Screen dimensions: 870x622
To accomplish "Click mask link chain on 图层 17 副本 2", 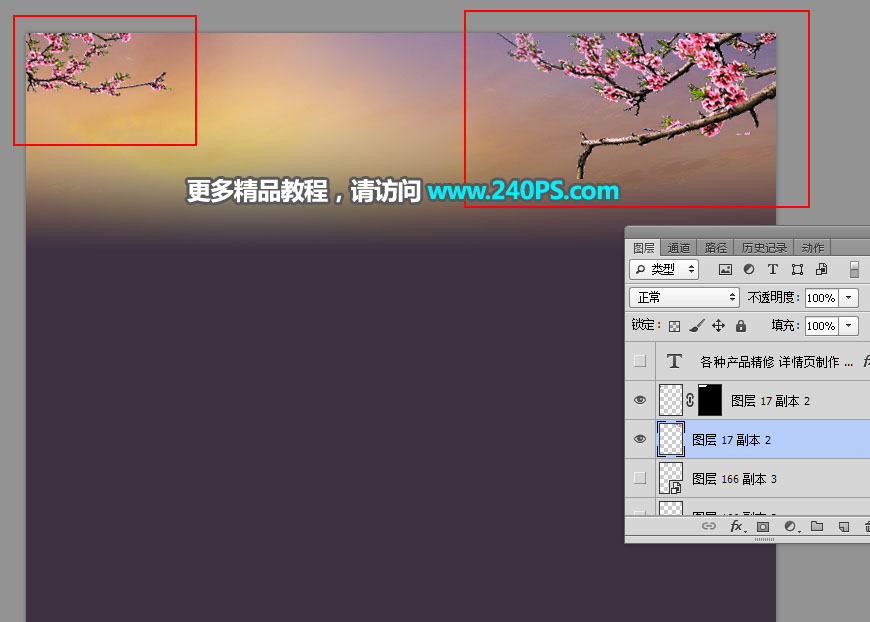I will point(690,400).
